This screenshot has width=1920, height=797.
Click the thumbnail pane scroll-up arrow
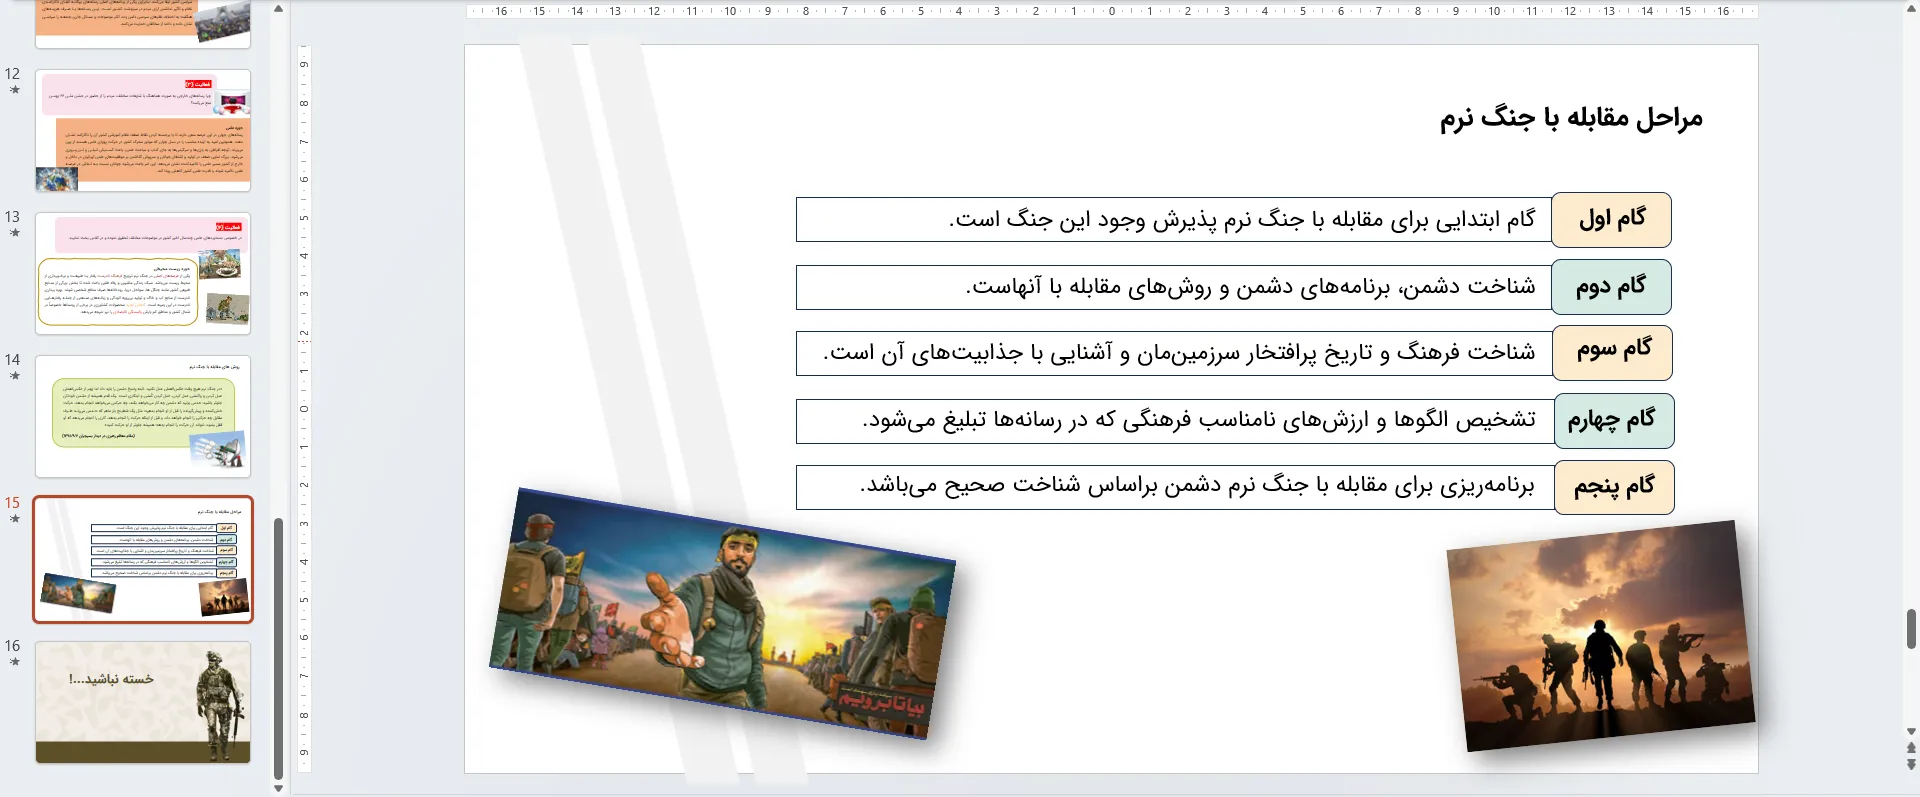tap(279, 9)
